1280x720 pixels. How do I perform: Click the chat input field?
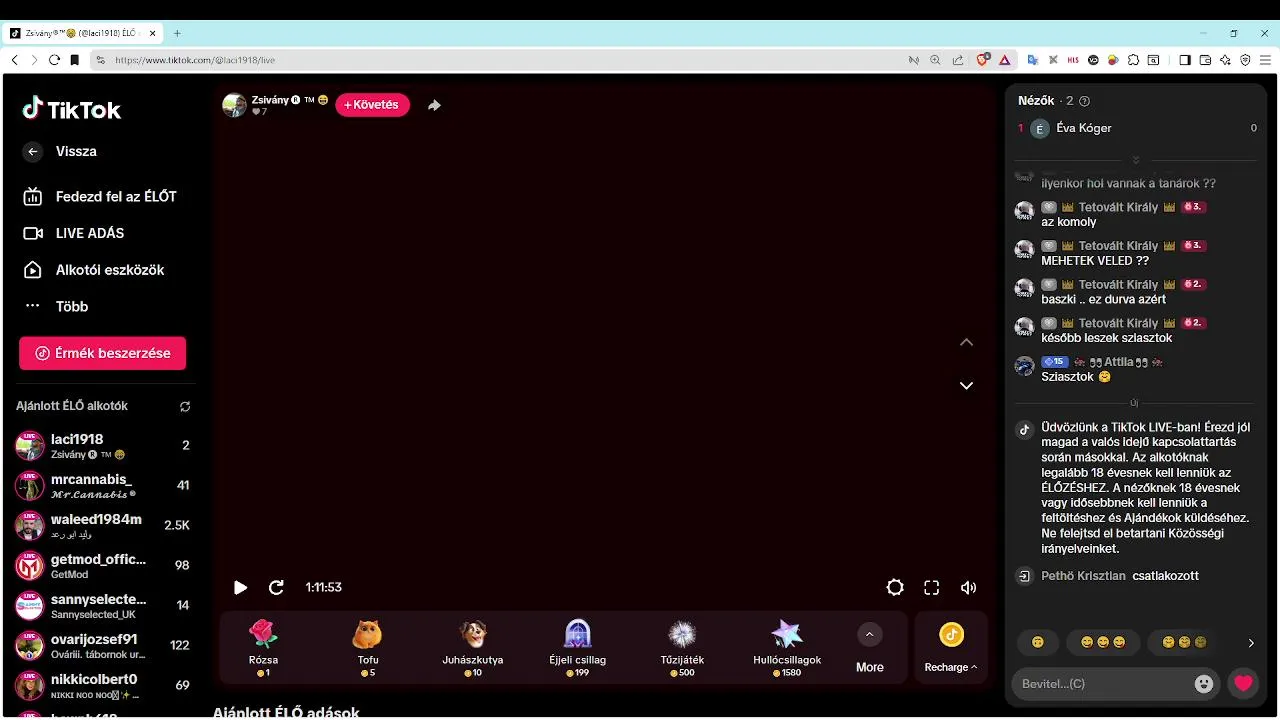(x=1102, y=684)
